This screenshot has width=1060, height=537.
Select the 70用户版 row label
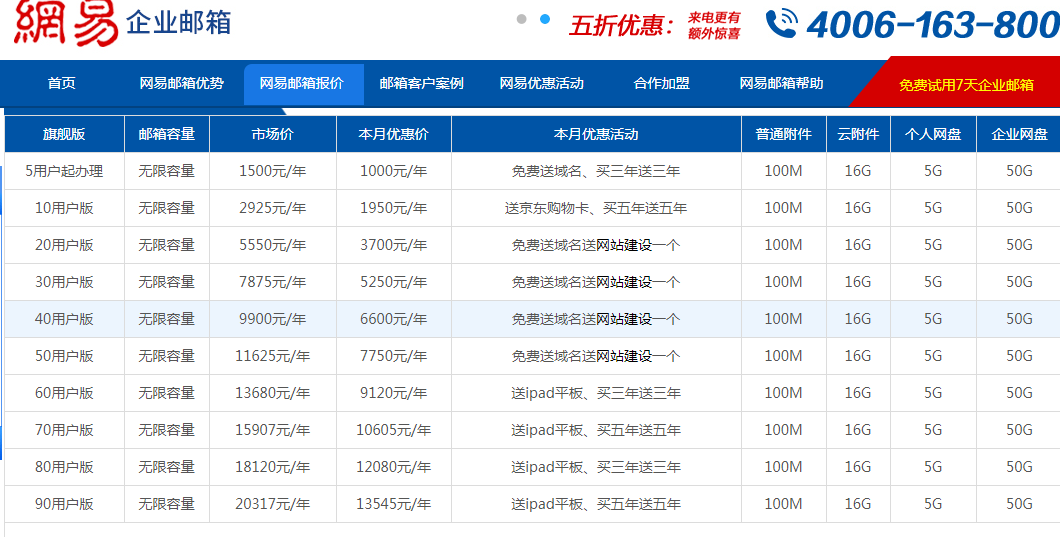pos(64,430)
